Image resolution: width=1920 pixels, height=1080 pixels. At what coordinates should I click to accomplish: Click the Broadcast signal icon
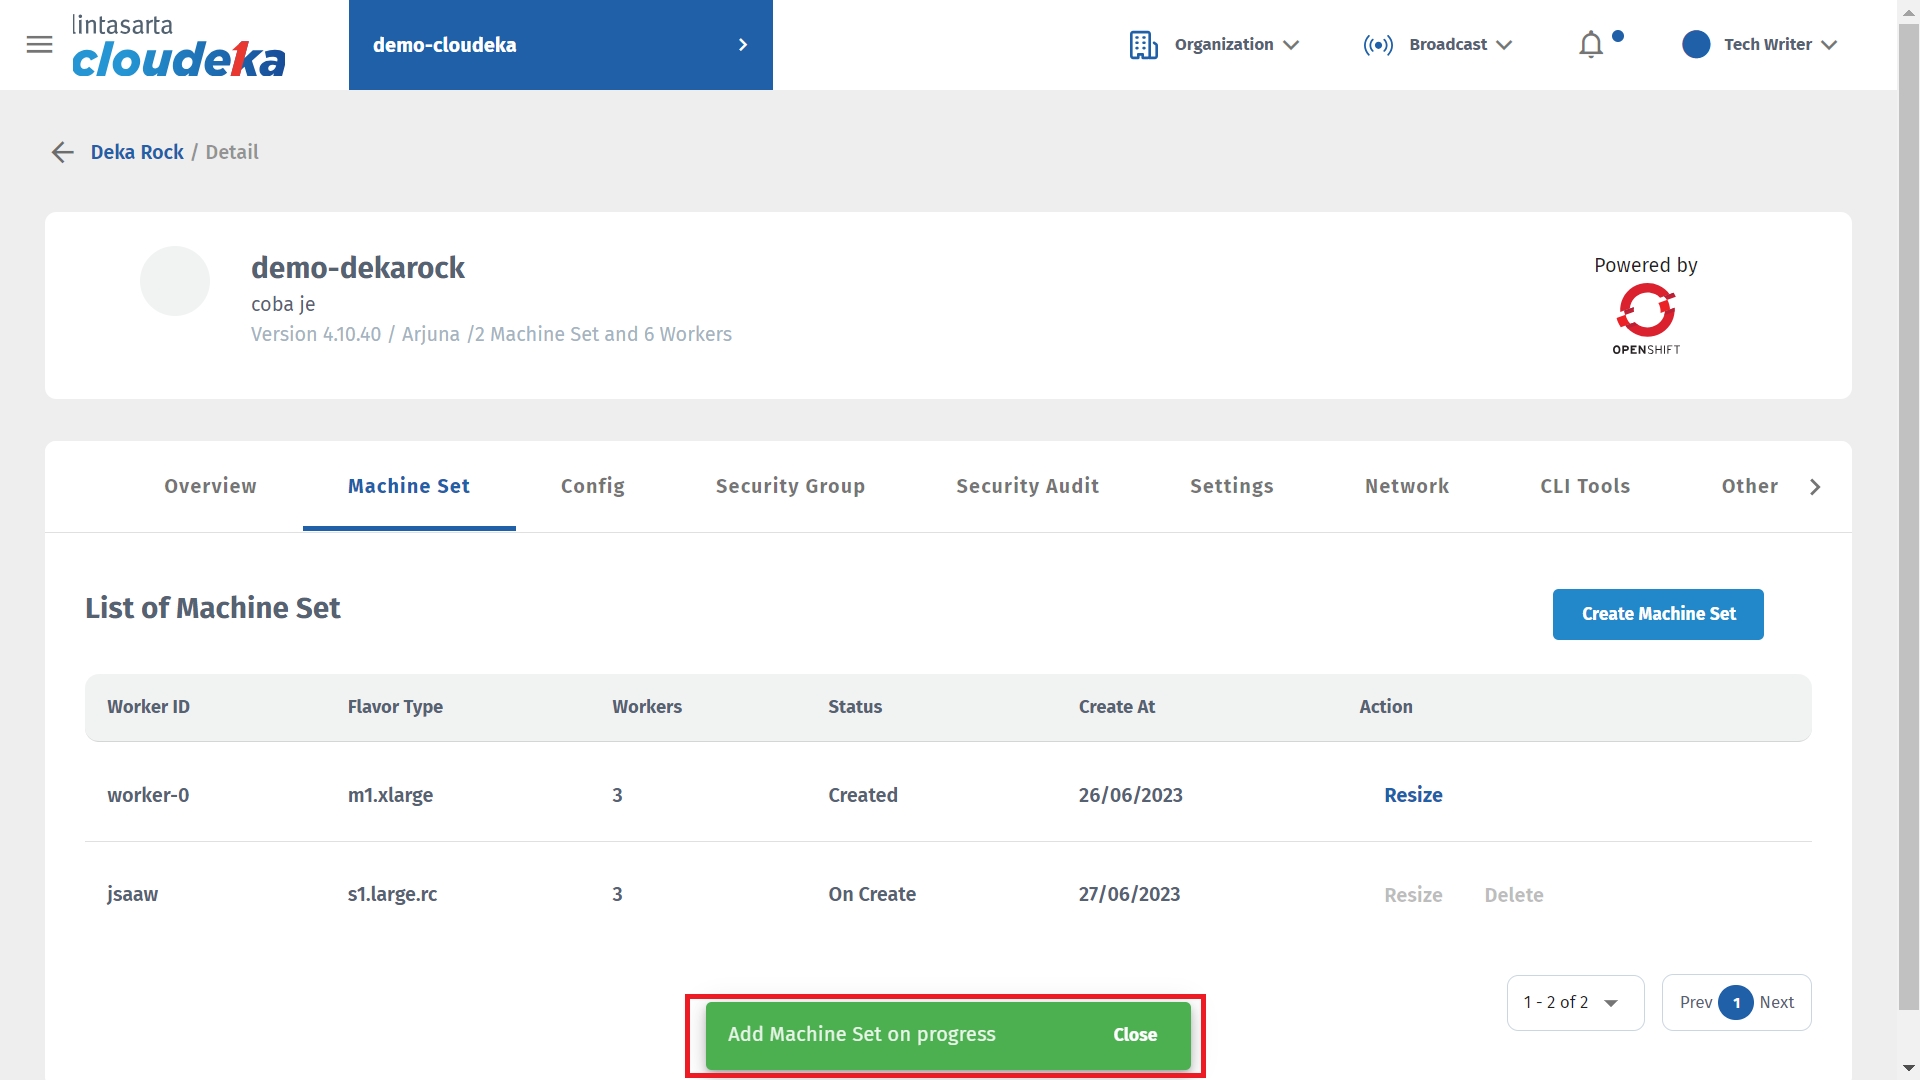point(1377,45)
